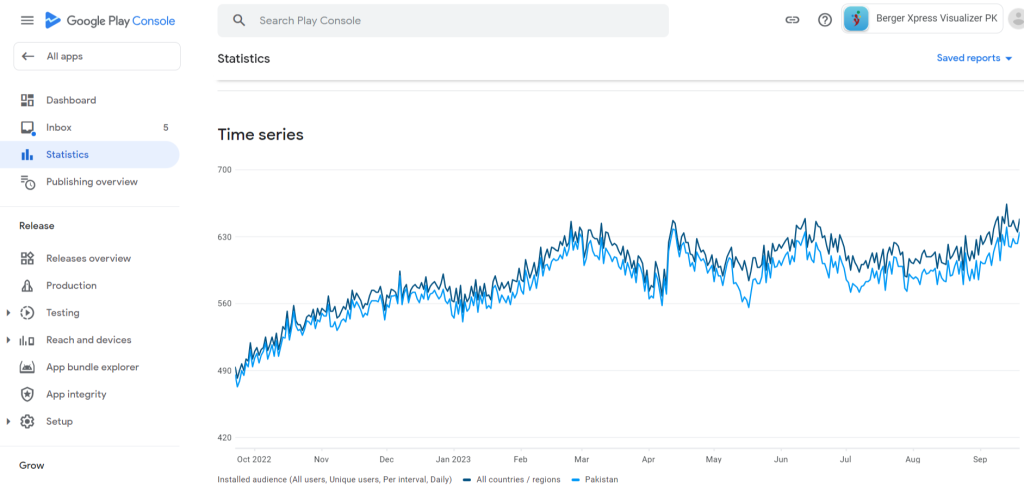Click the Dashboard icon in sidebar
1024x494 pixels.
(x=28, y=100)
